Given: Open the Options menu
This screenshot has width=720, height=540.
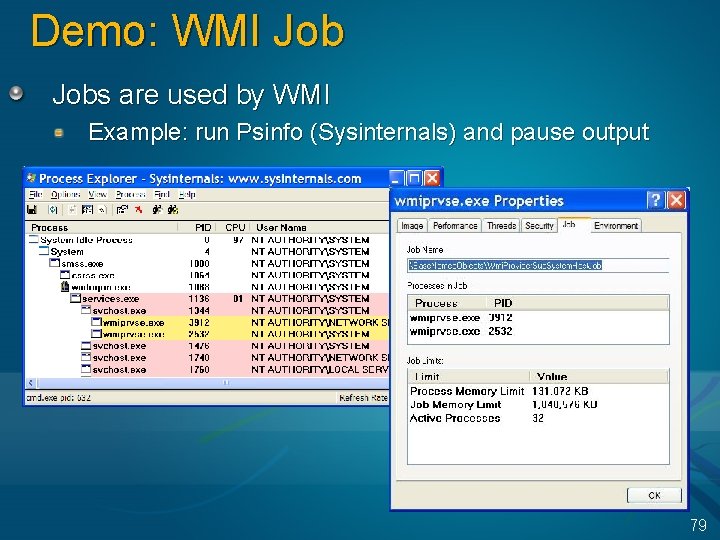Looking at the screenshot, I should point(66,195).
